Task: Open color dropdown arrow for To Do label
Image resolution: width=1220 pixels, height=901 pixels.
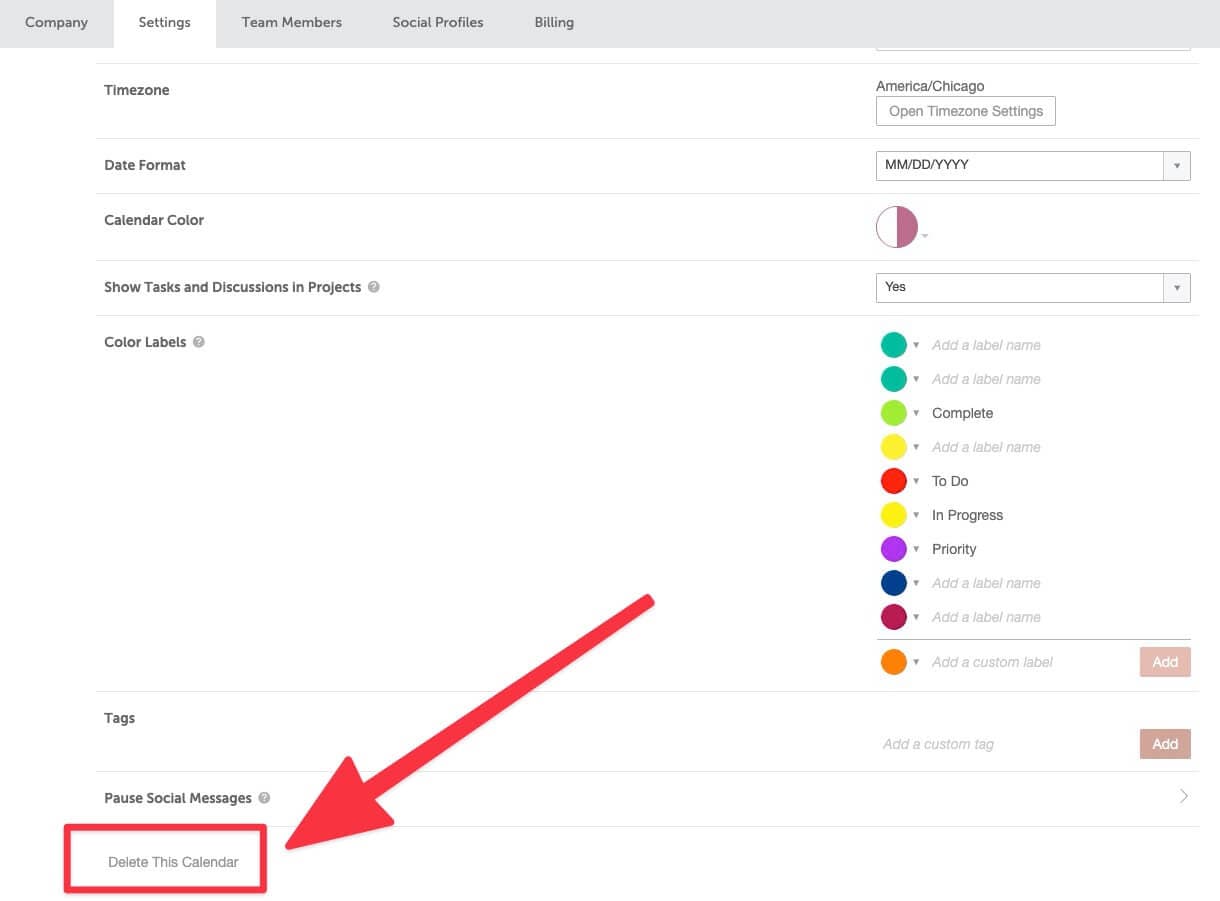Action: (x=916, y=481)
